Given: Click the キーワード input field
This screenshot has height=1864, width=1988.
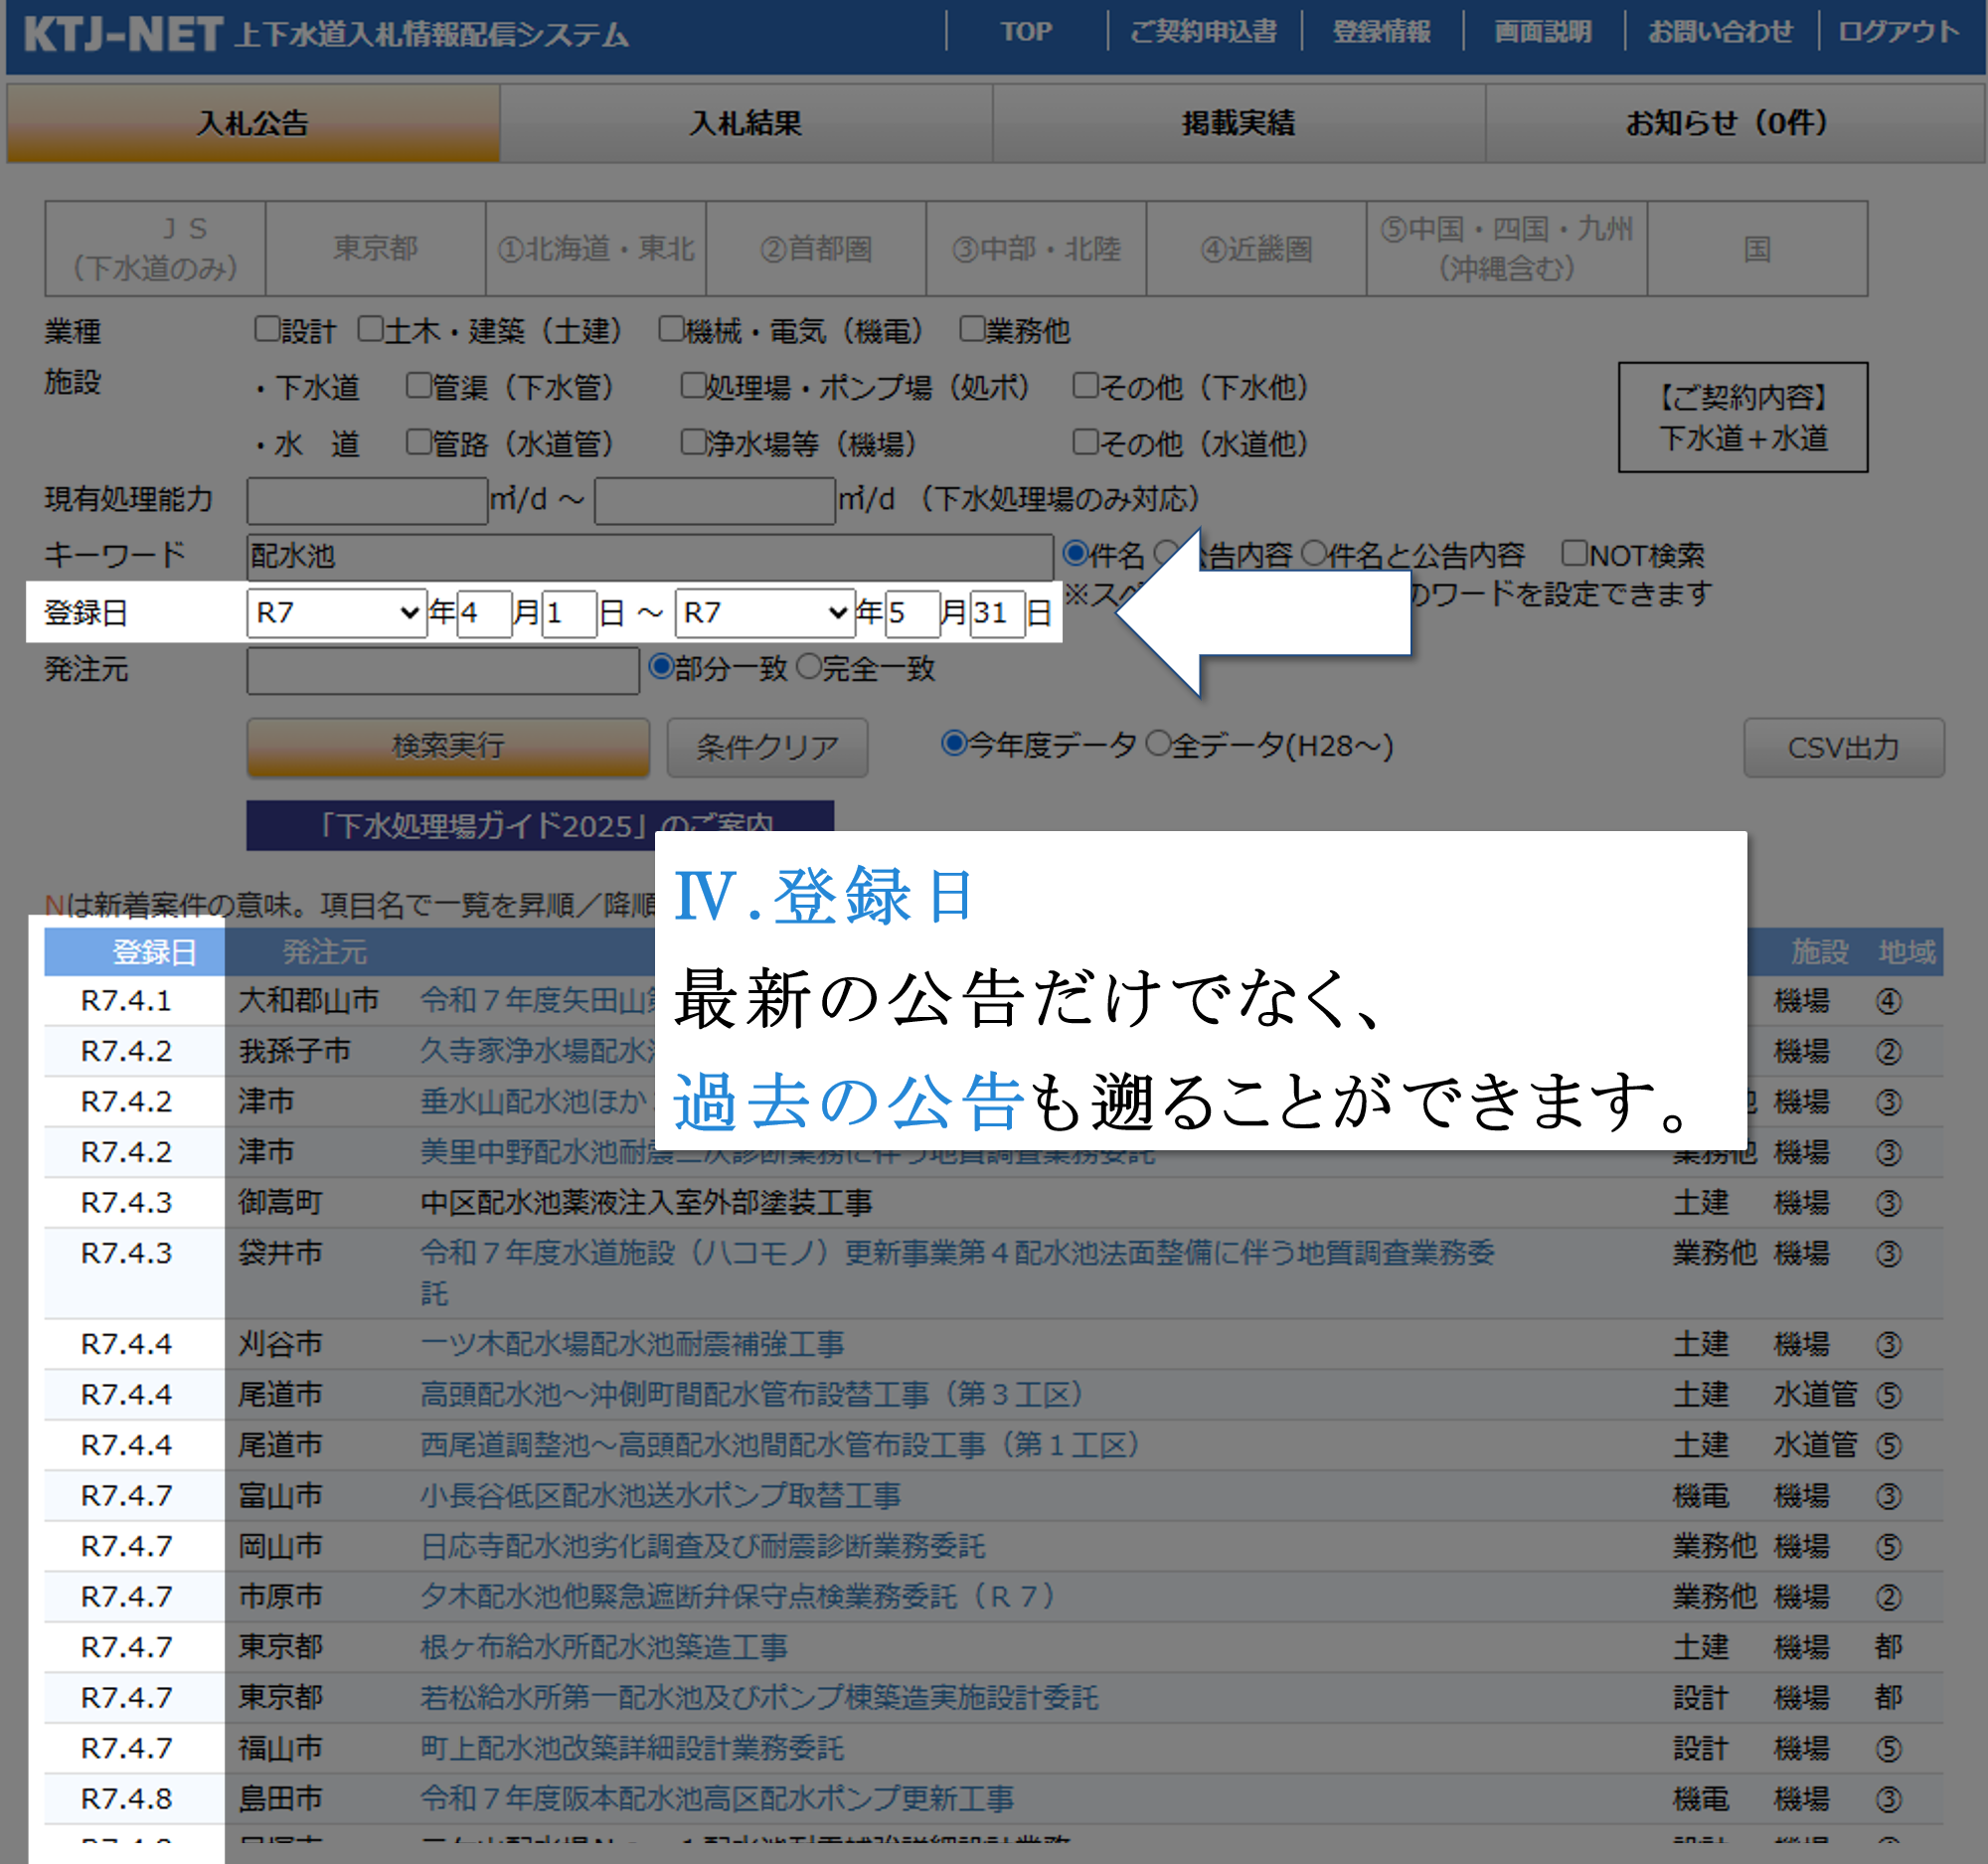Looking at the screenshot, I should pos(648,555).
